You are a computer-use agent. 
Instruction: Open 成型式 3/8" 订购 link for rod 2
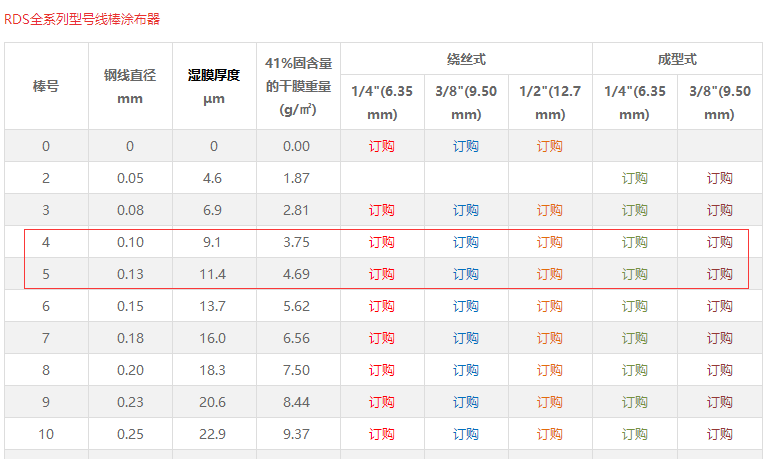(720, 178)
